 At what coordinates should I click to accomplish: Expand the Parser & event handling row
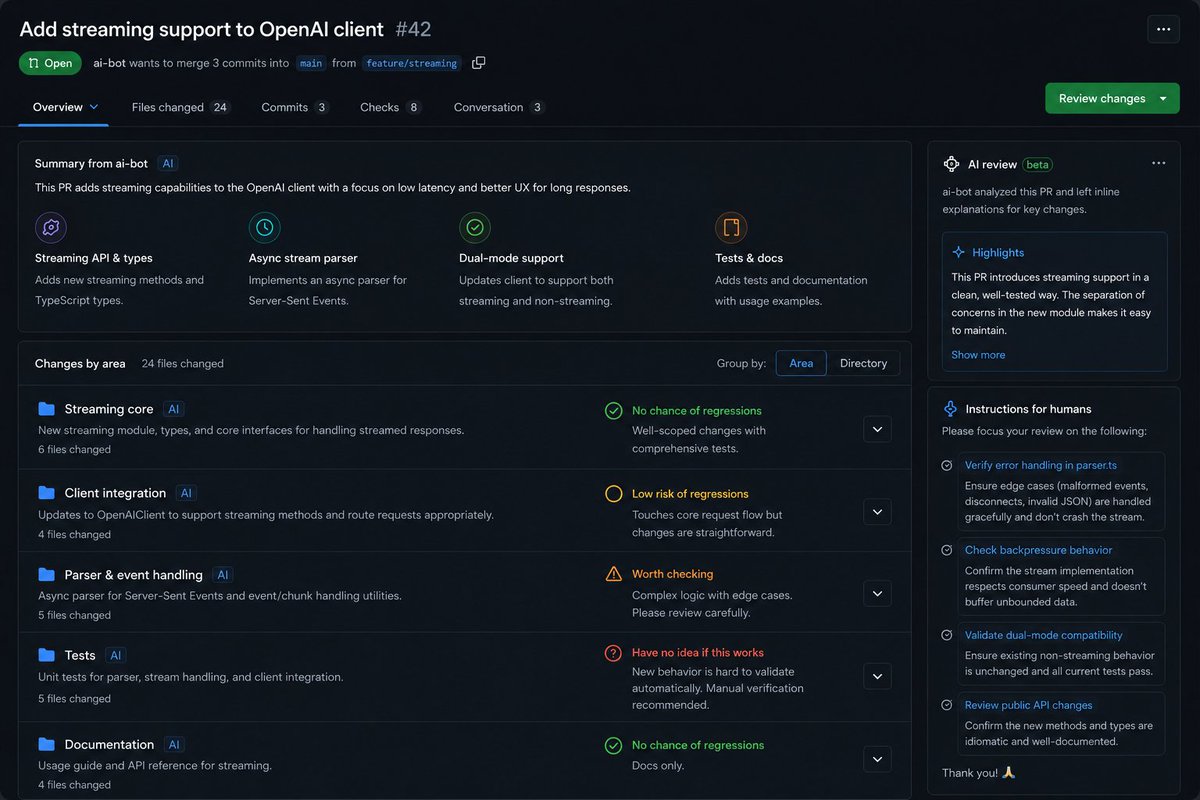(877, 593)
